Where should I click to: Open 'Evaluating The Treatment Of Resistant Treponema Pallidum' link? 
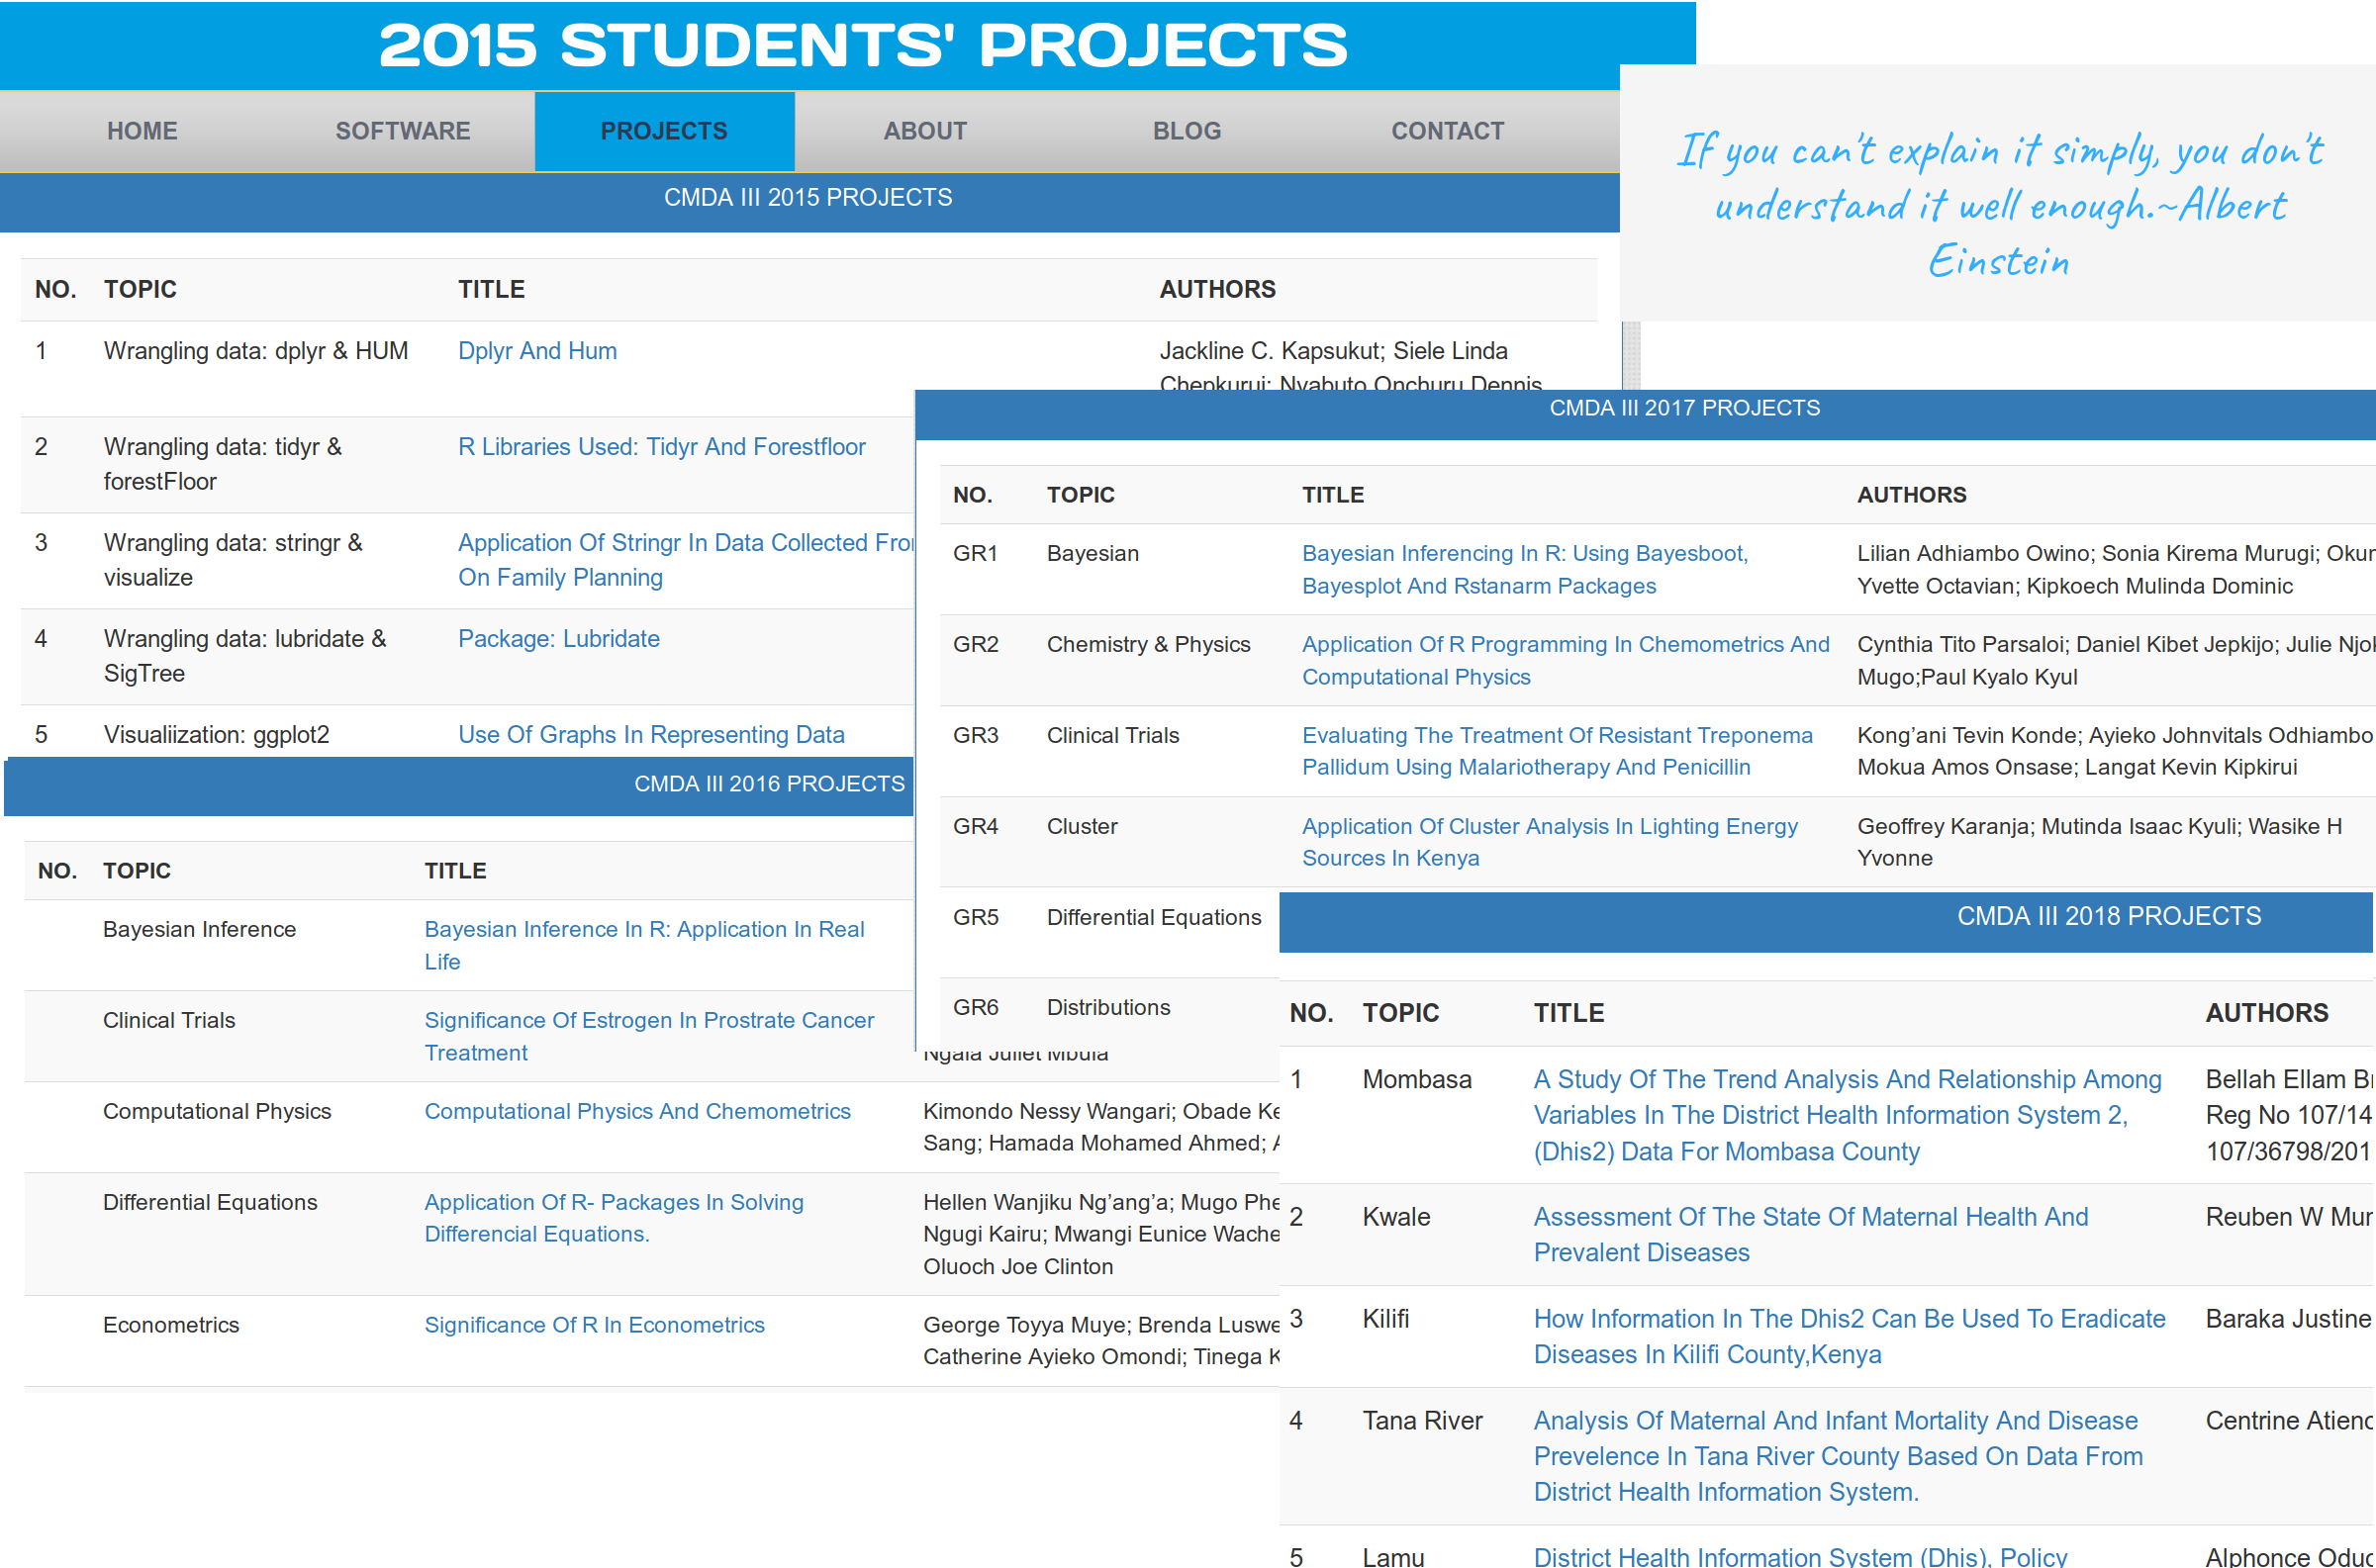[x=1557, y=751]
